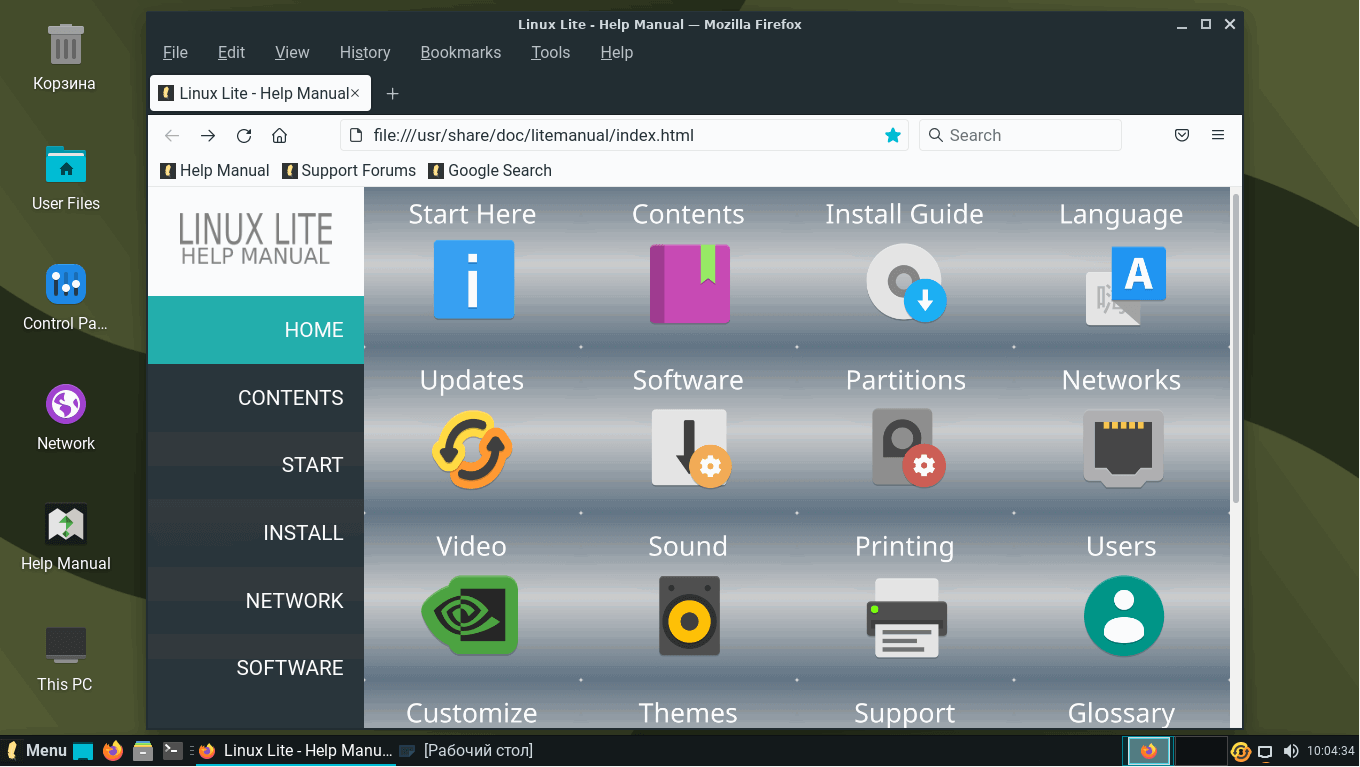Open the Video Nvidia icon
Viewport: 1360px width, 767px height.
(x=470, y=615)
